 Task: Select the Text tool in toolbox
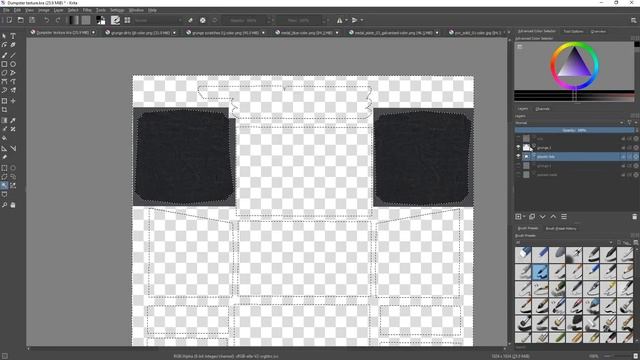pos(13,36)
